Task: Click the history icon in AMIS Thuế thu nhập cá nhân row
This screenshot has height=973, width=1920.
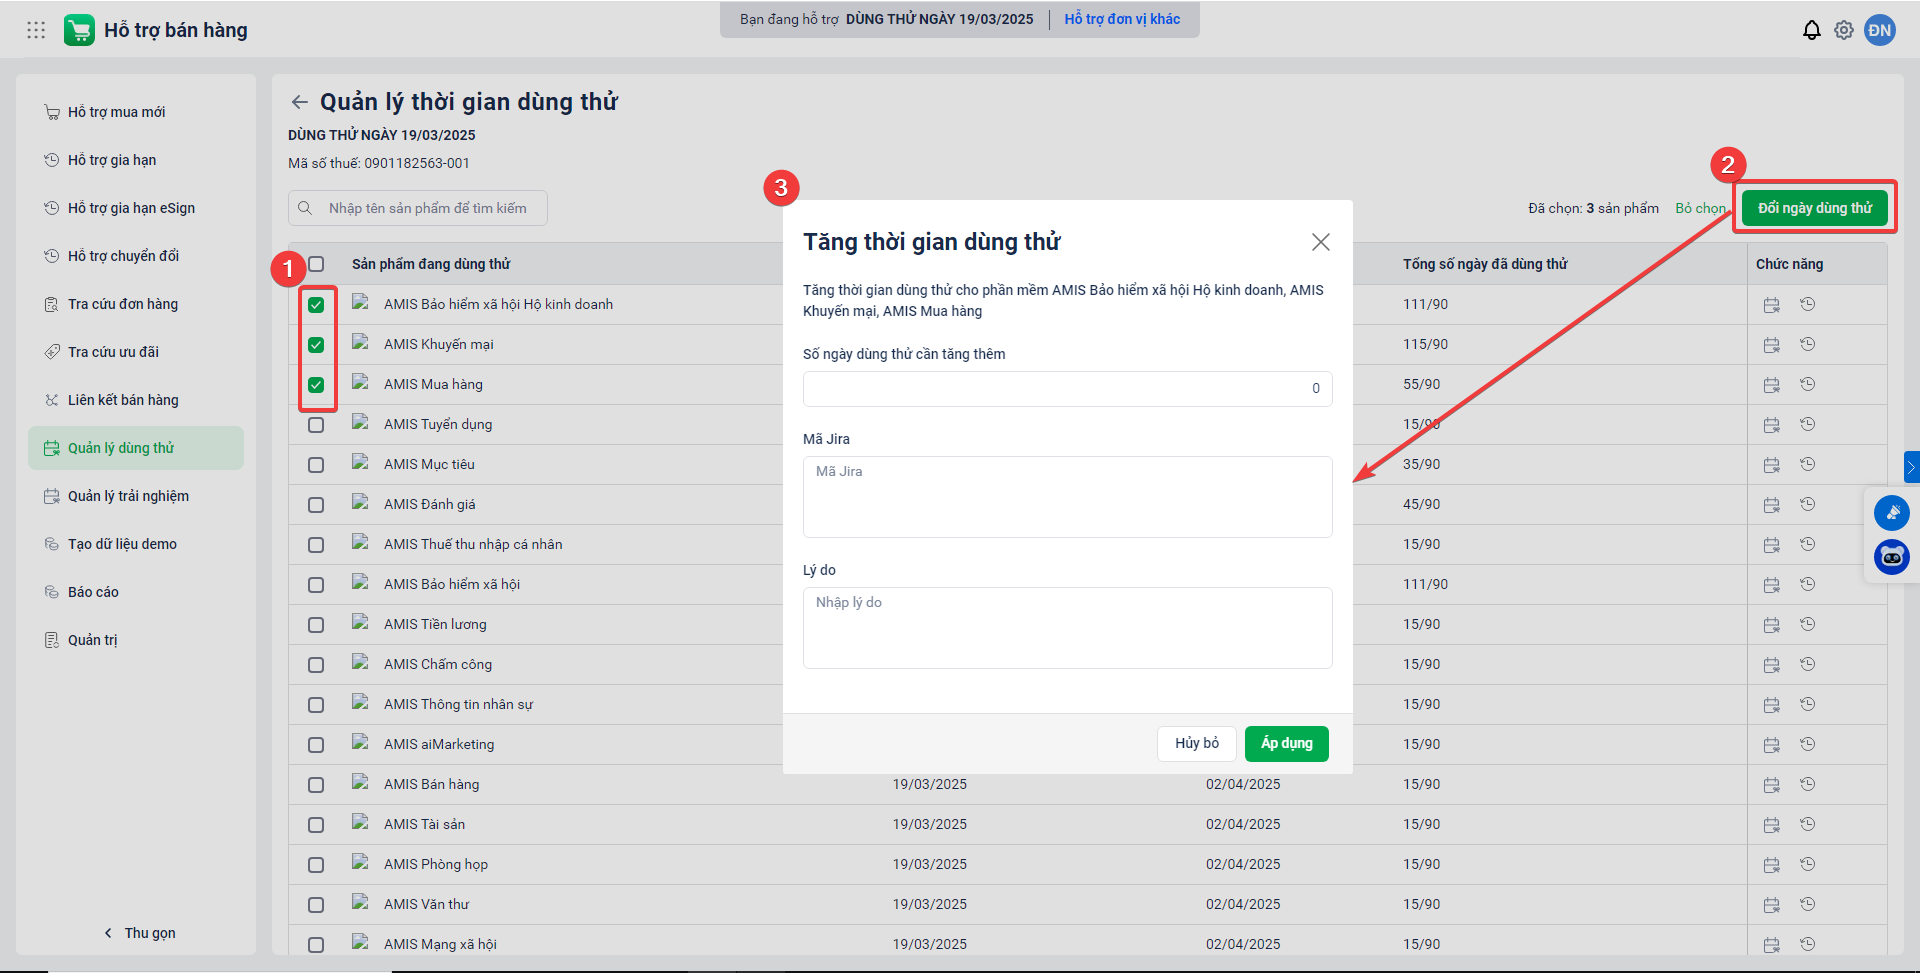Action: [1807, 544]
